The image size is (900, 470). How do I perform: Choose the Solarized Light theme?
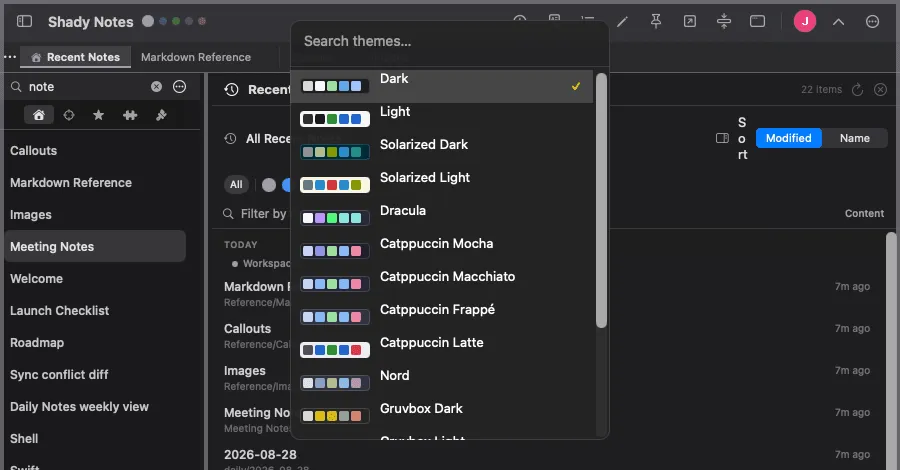click(x=442, y=185)
